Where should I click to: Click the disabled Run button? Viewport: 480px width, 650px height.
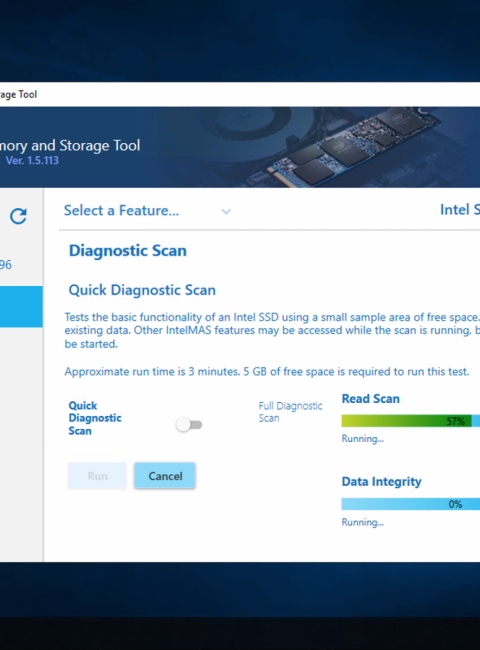pos(97,476)
